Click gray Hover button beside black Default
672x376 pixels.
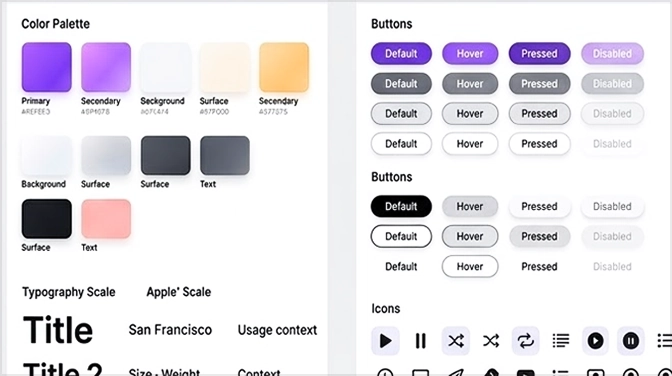coord(470,206)
